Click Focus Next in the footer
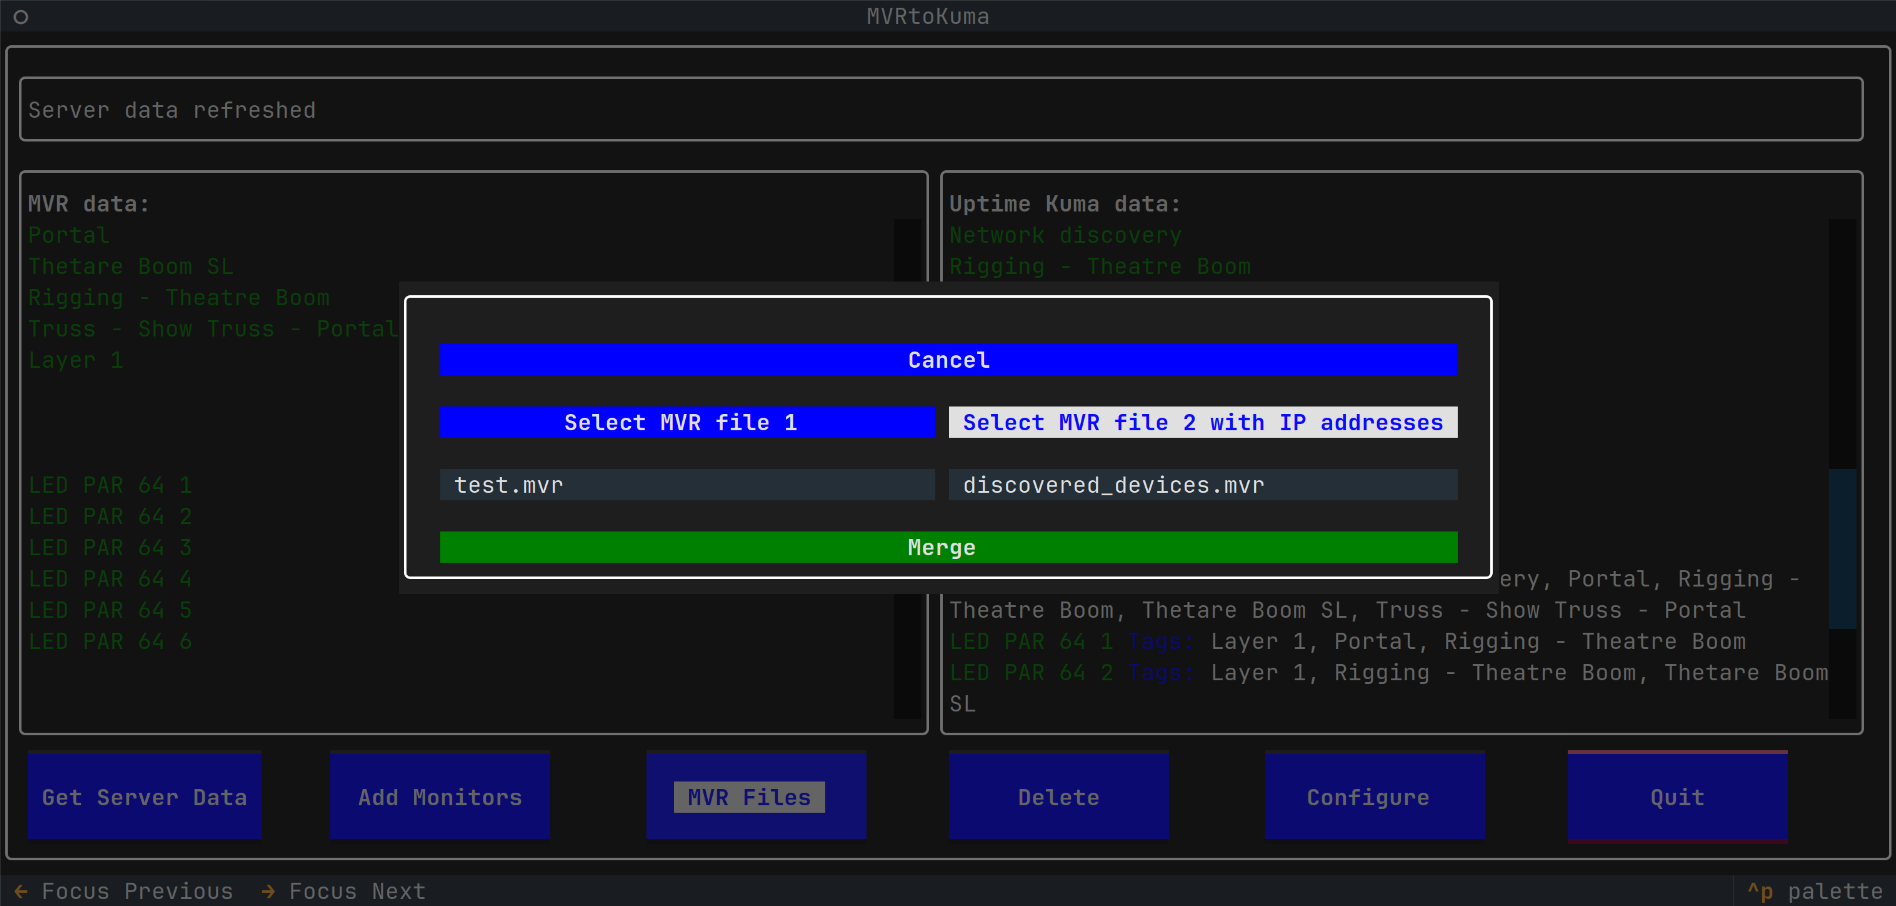 click(343, 891)
